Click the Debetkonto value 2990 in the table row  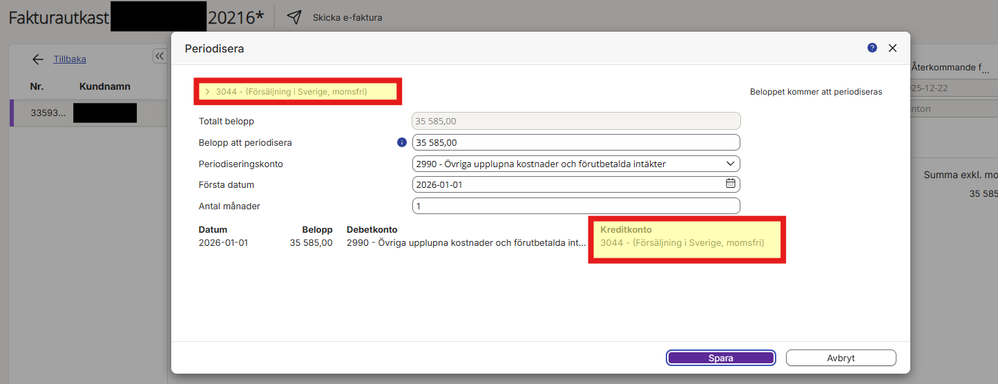point(466,243)
